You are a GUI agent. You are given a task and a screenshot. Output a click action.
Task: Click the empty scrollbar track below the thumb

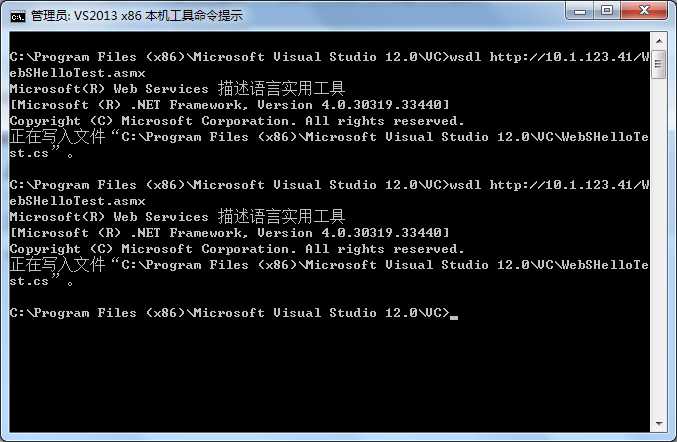(659, 246)
